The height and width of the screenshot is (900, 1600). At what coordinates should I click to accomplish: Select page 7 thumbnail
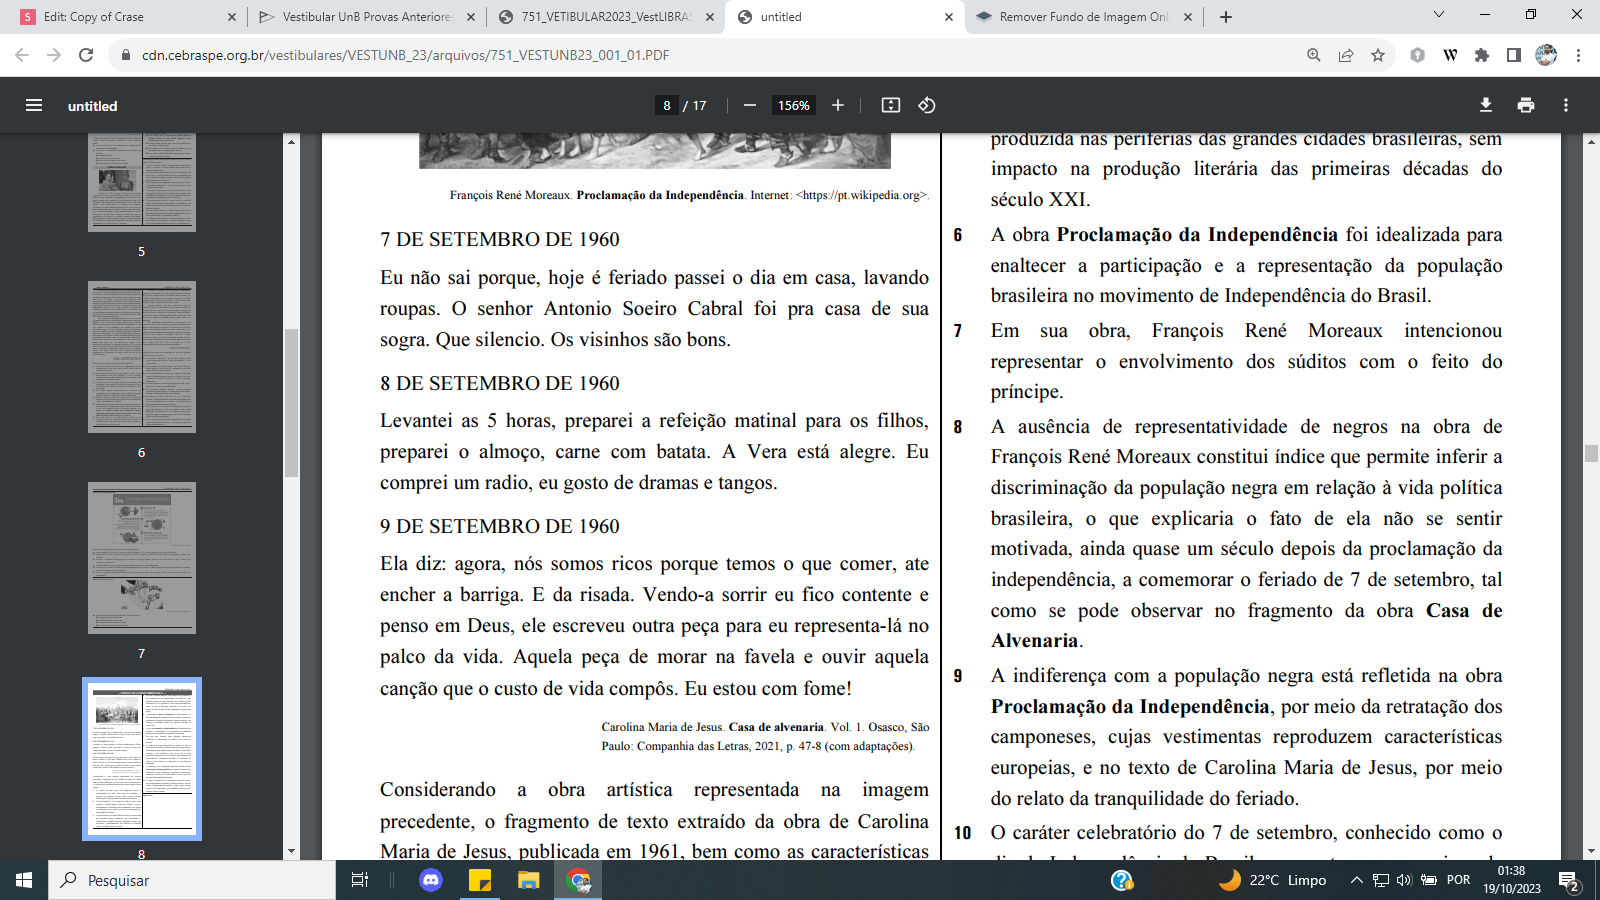click(142, 558)
